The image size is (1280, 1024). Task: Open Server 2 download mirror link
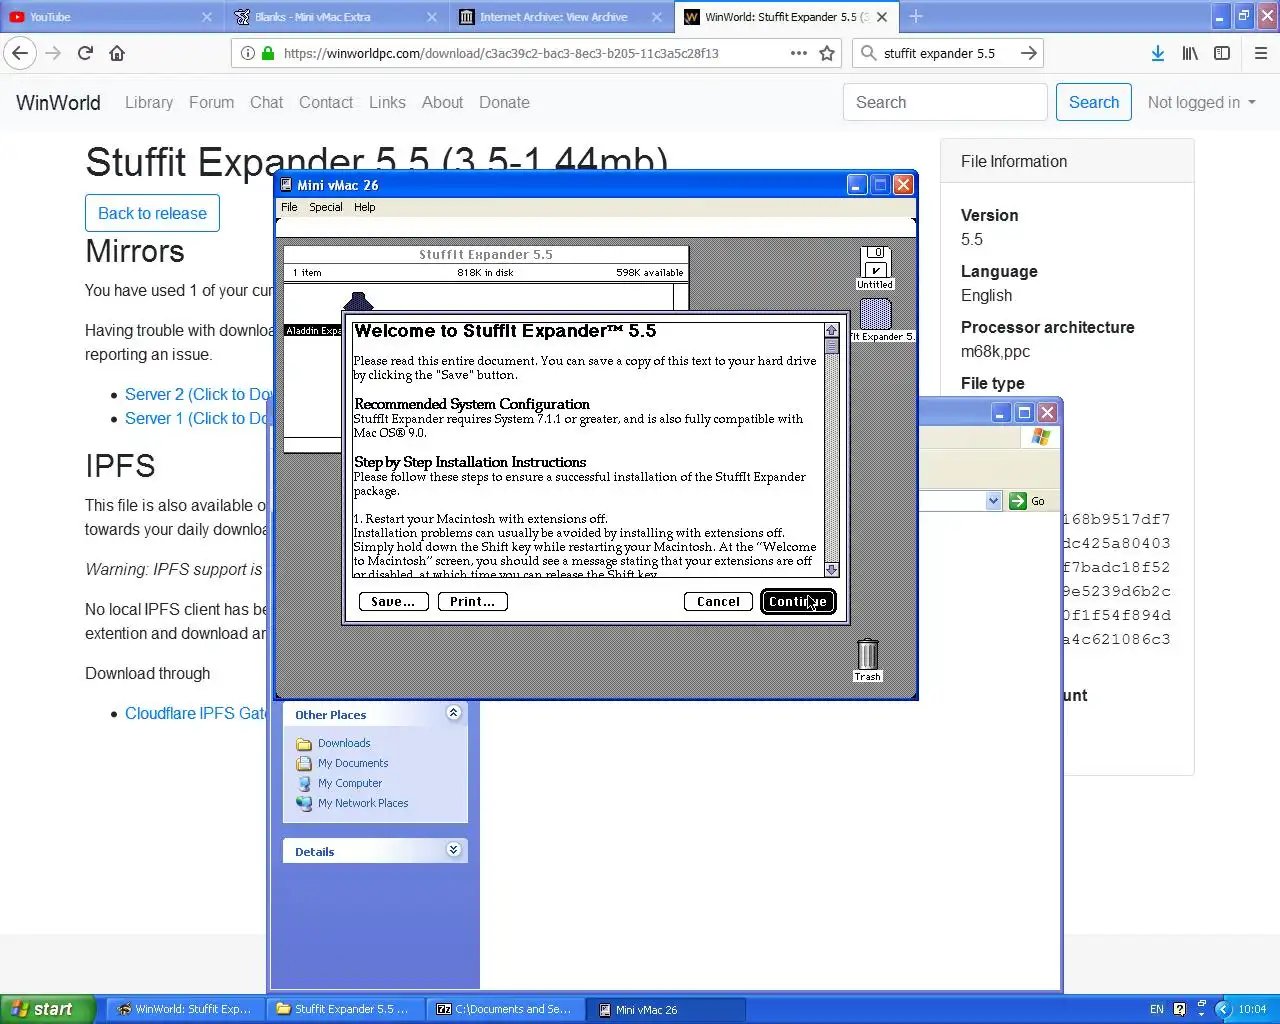[198, 394]
